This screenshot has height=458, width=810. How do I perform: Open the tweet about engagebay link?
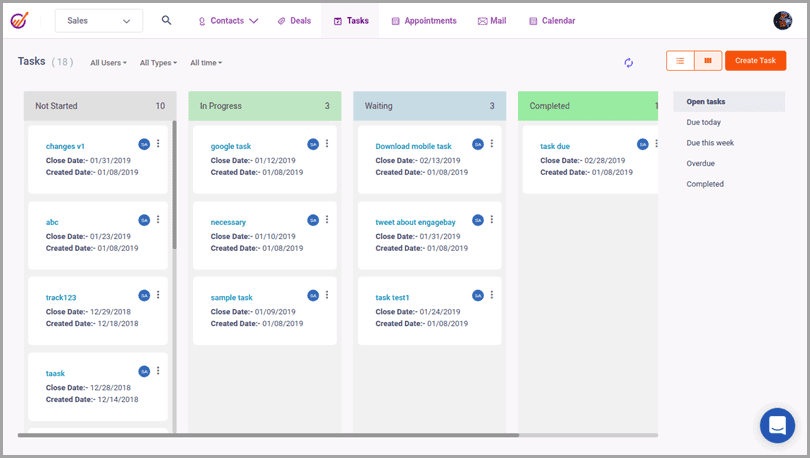415,223
